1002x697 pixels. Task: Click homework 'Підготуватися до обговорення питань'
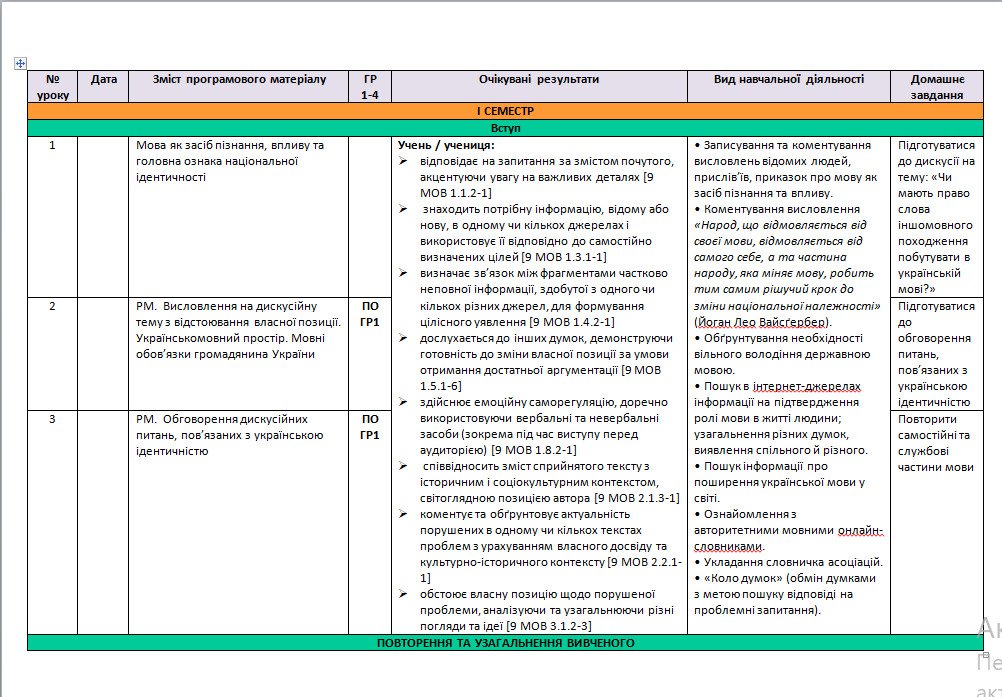coord(936,354)
